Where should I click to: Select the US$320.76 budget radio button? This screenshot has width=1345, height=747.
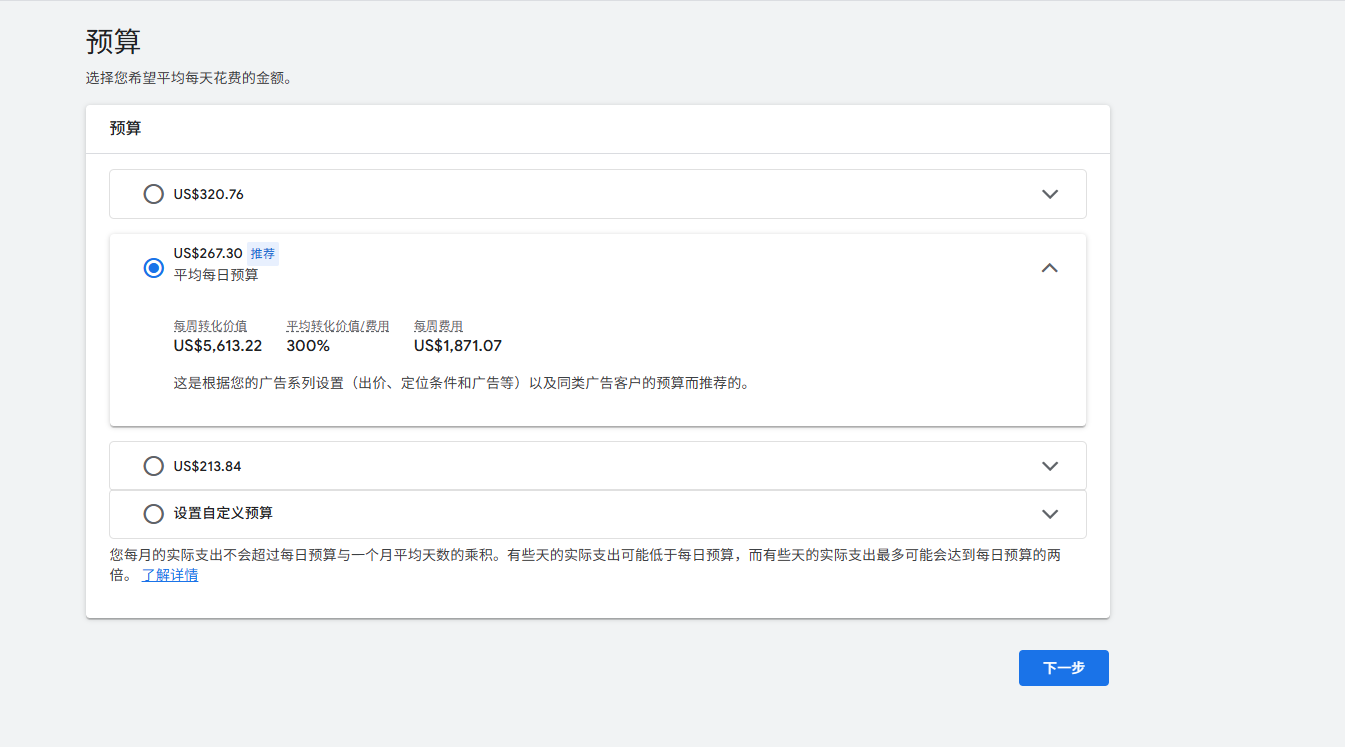[x=153, y=194]
